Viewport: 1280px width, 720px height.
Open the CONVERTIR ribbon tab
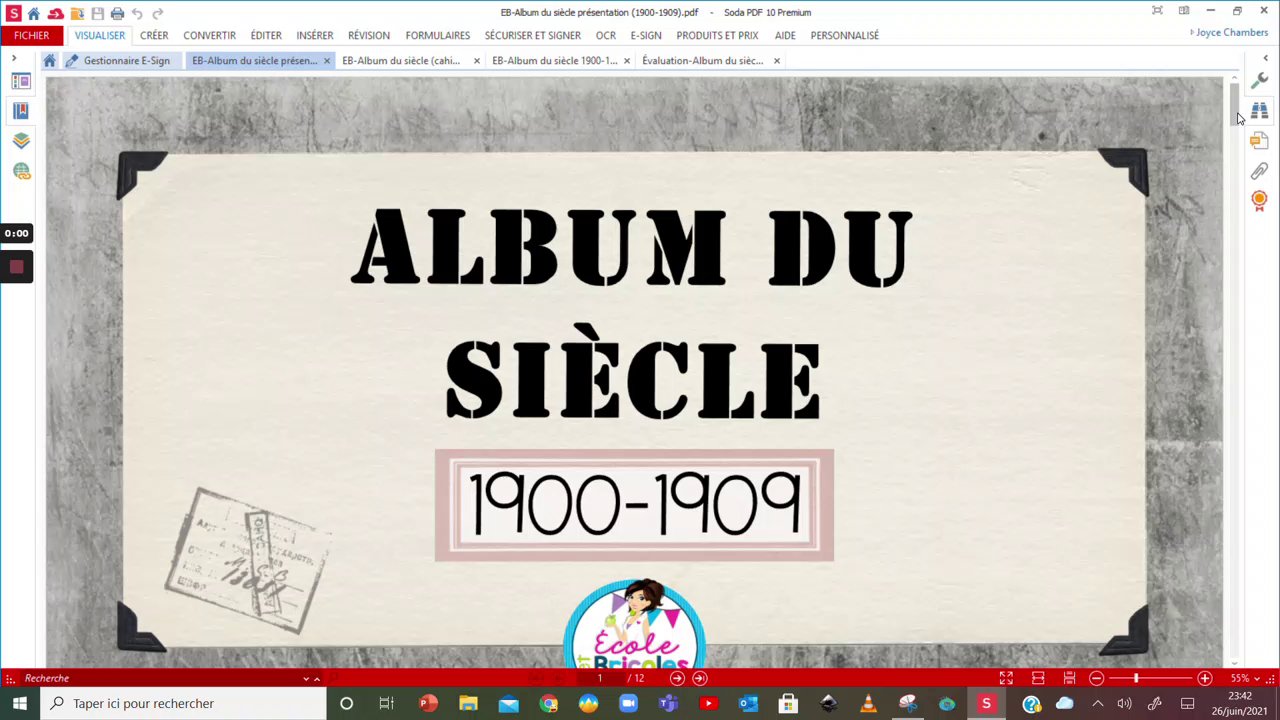tap(209, 35)
